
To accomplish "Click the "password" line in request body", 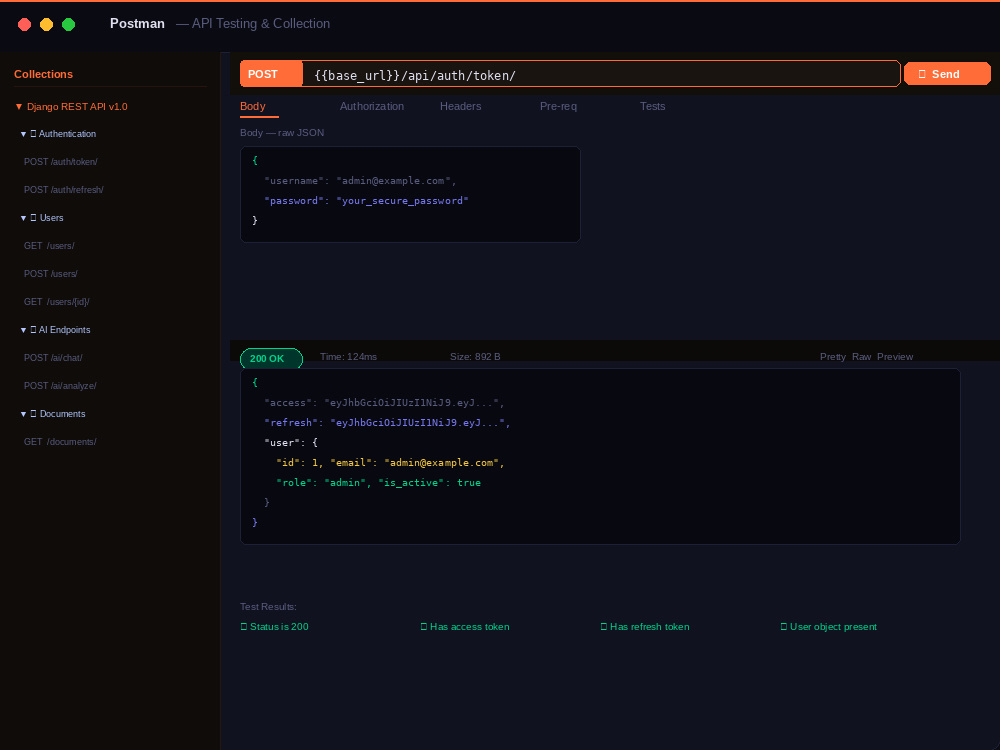I will point(367,201).
